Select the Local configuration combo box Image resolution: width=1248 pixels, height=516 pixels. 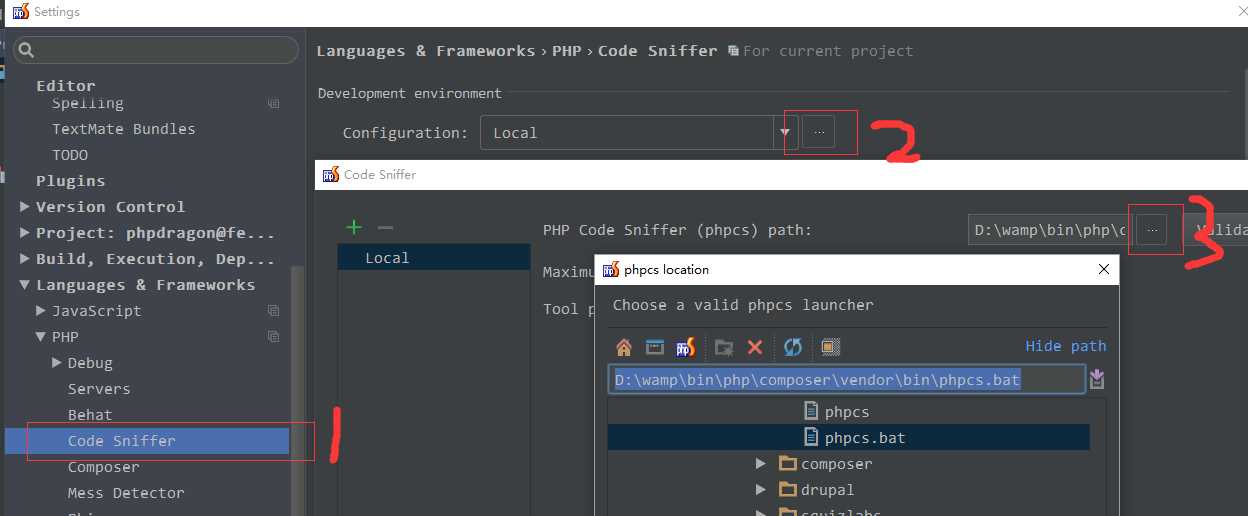(638, 132)
